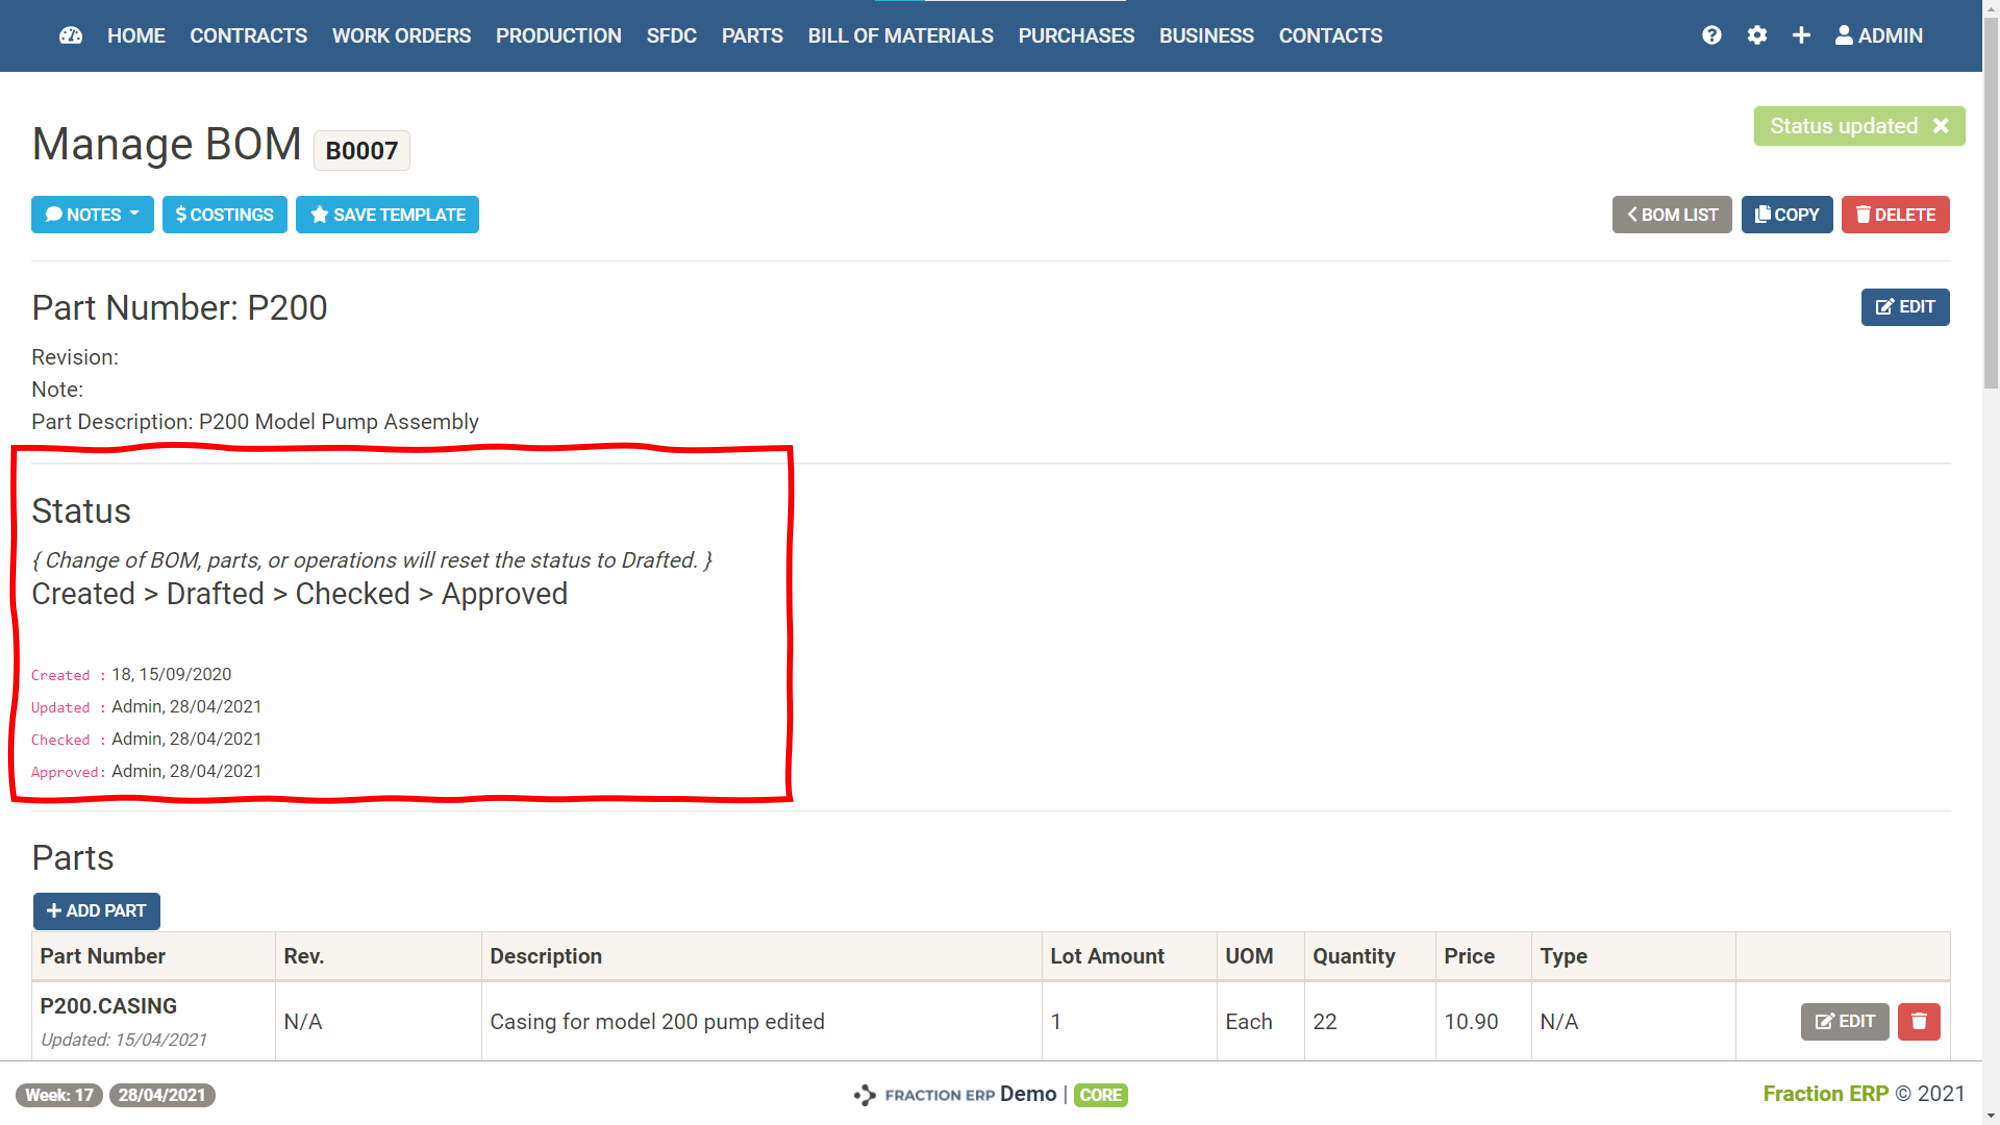
Task: Click the plus quick-add icon in navbar
Action: pyautogui.click(x=1801, y=36)
